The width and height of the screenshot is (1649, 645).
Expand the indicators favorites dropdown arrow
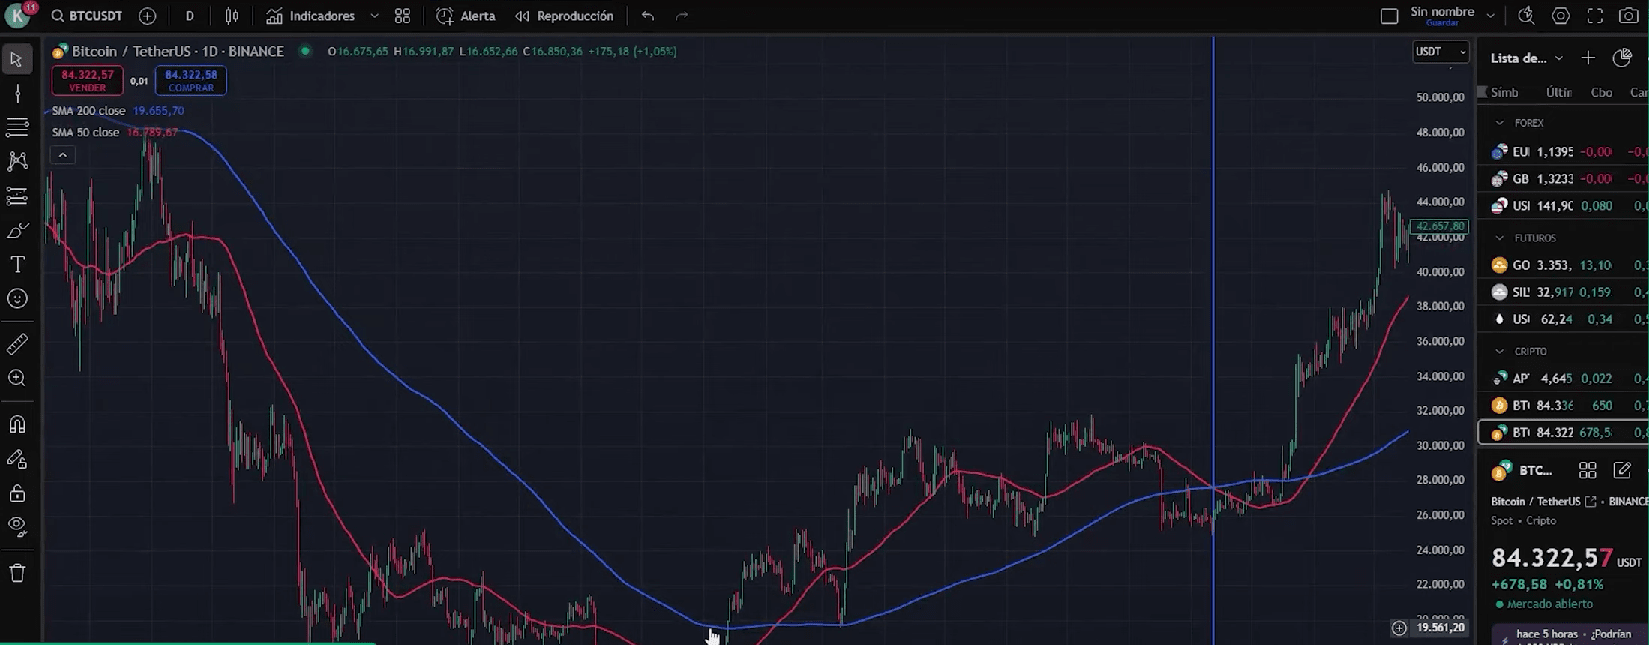point(374,16)
